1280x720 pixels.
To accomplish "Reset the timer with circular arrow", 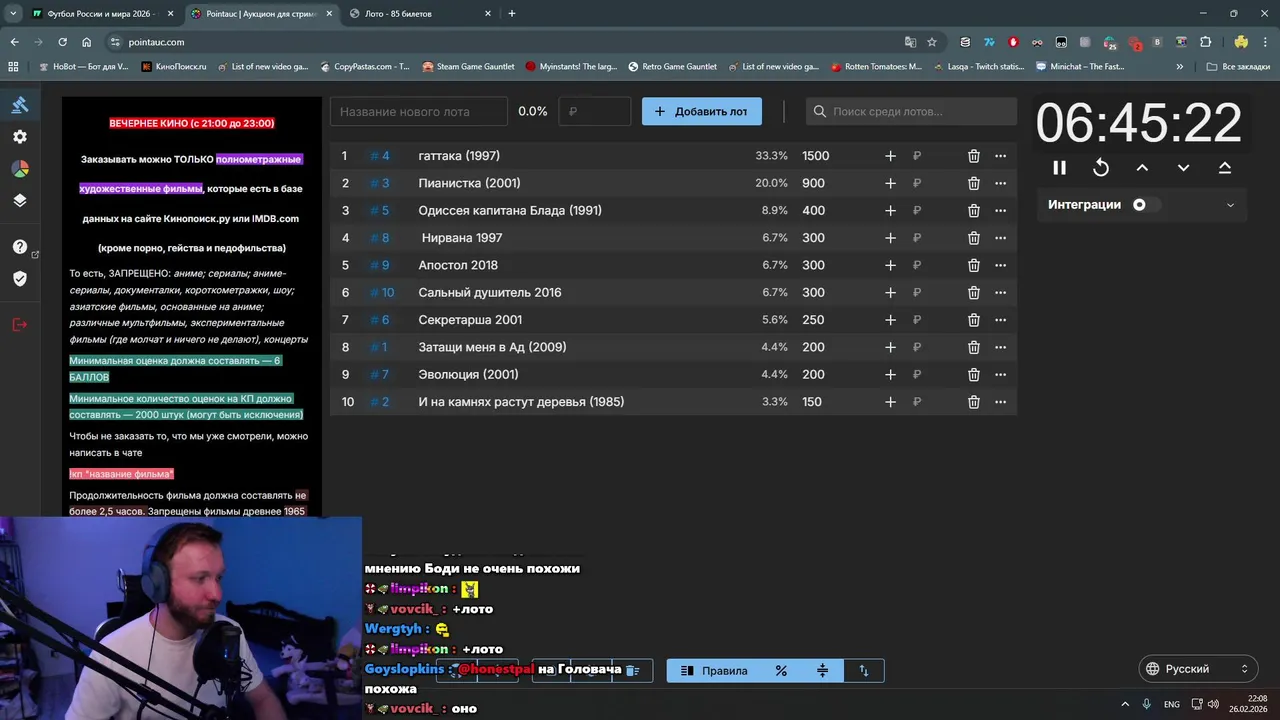I will coord(1101,168).
